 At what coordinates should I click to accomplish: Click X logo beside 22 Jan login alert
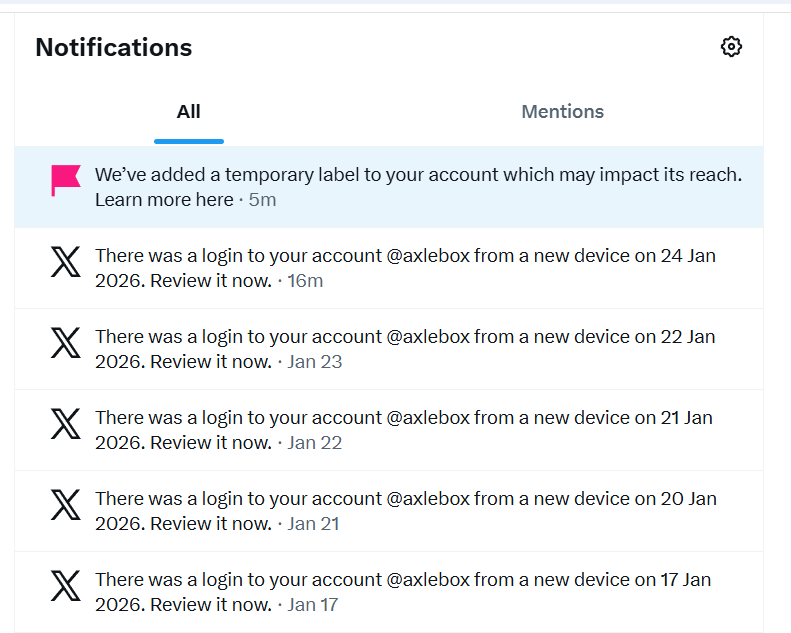tap(66, 342)
